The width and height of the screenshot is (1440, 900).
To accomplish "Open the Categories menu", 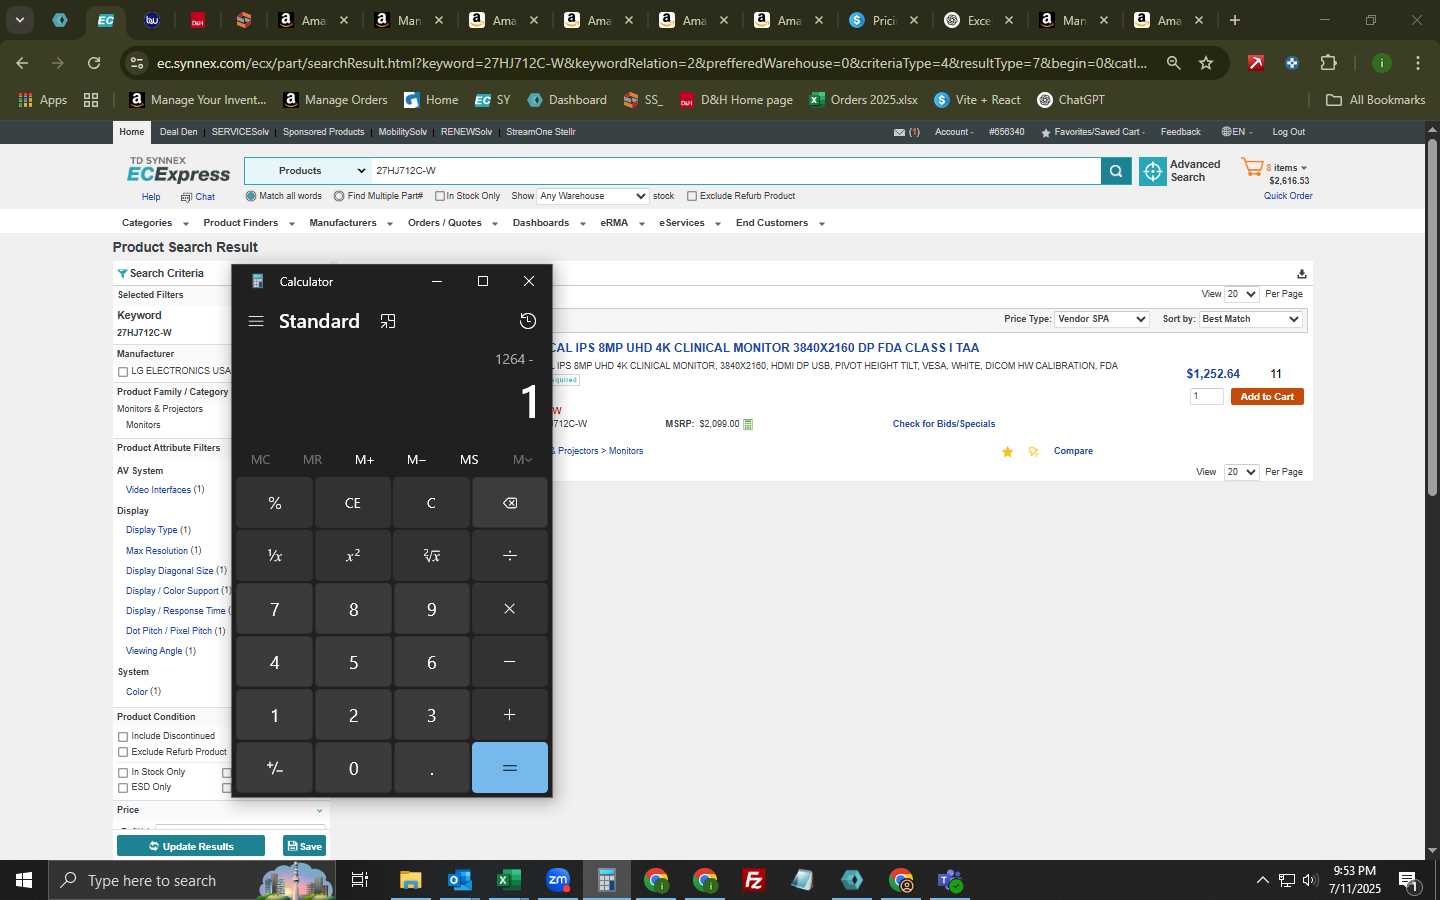I will [154, 223].
